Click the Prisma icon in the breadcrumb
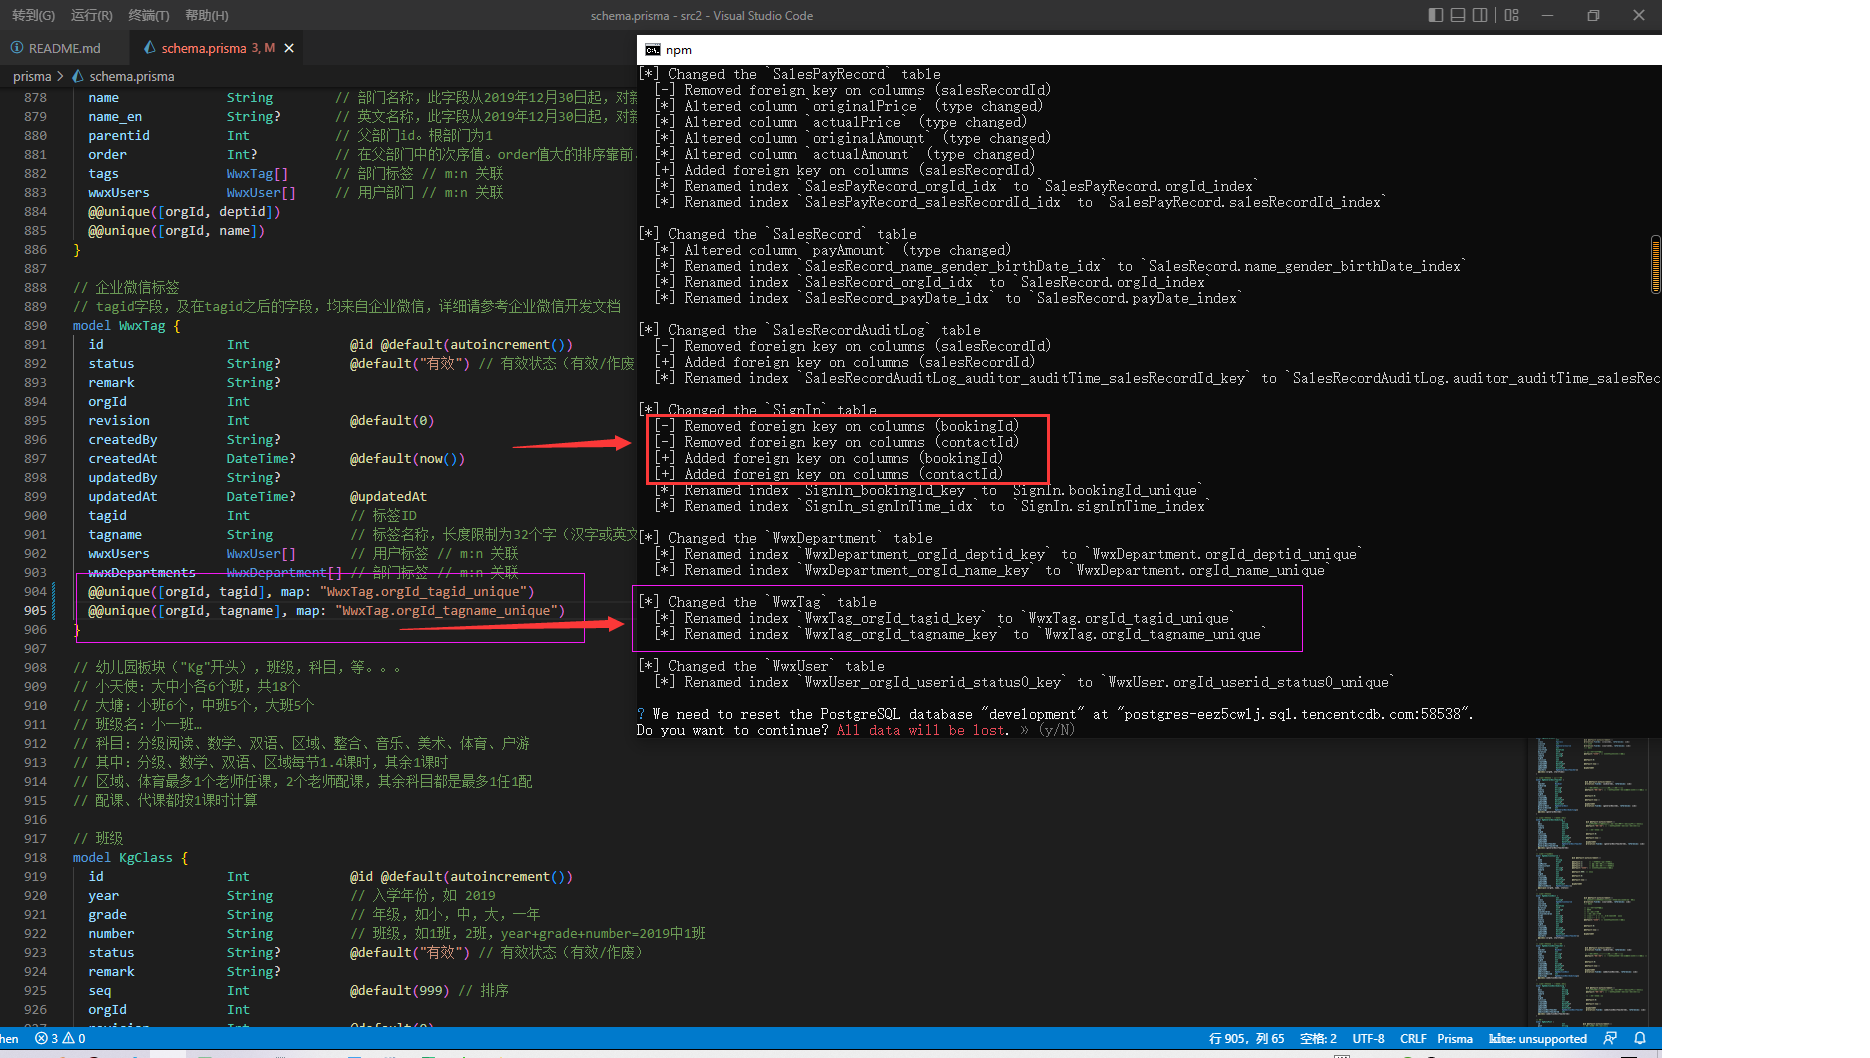 (x=76, y=76)
